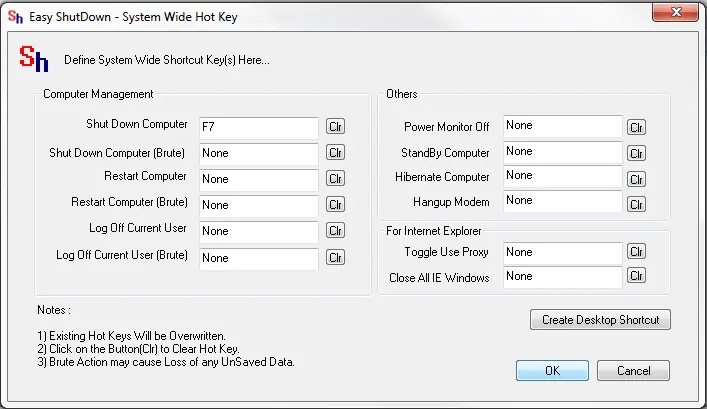
Task: Clear the Shut Down Computer hot key
Action: (336, 127)
